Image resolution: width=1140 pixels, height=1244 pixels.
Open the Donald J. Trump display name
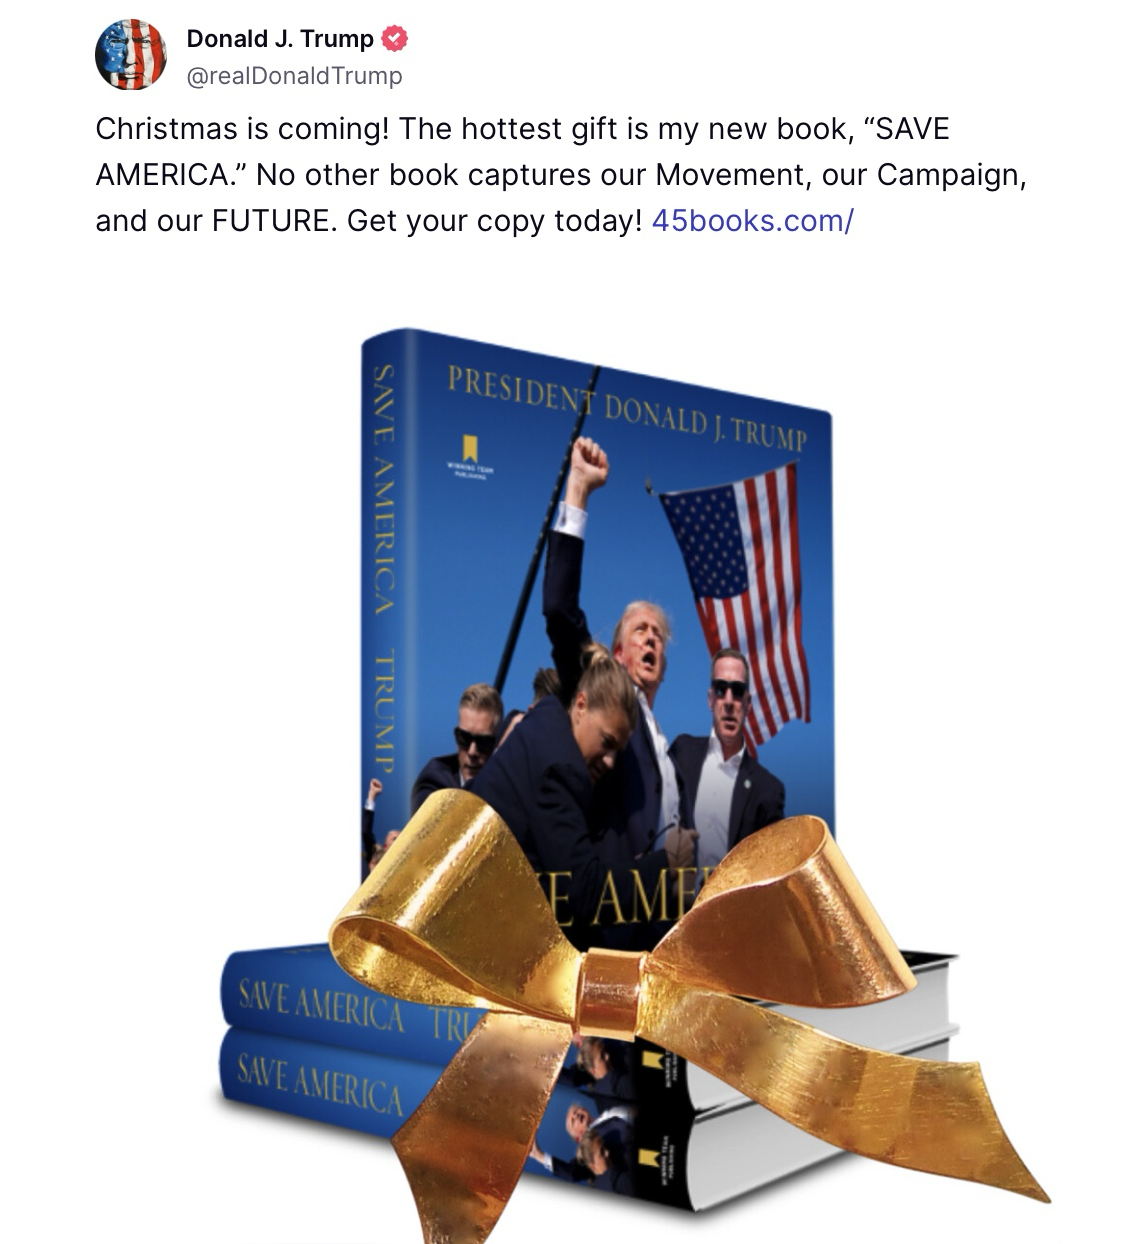[x=280, y=39]
